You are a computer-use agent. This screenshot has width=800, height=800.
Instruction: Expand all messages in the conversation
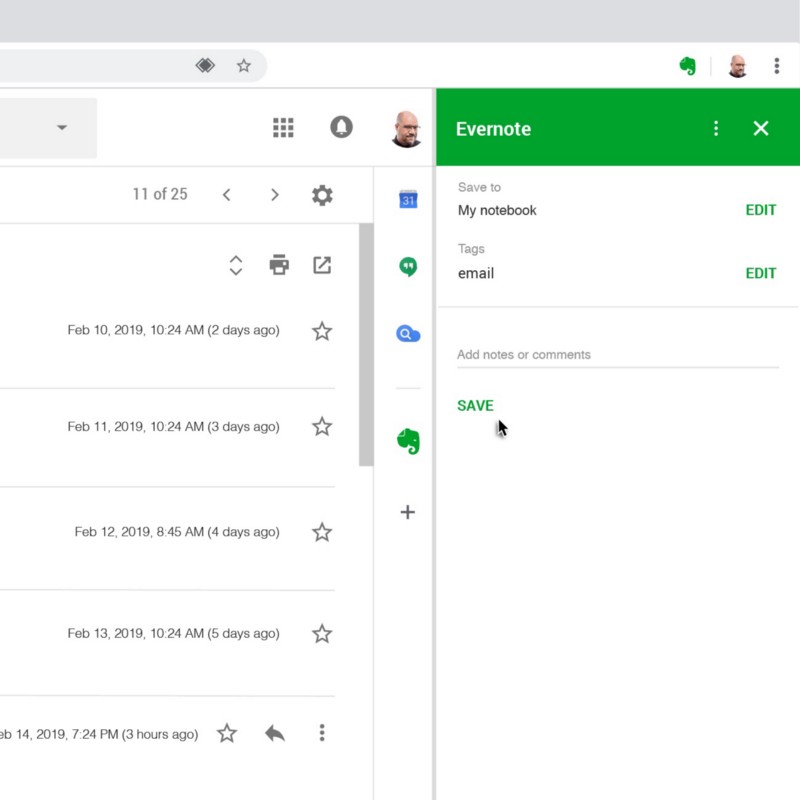coord(236,265)
